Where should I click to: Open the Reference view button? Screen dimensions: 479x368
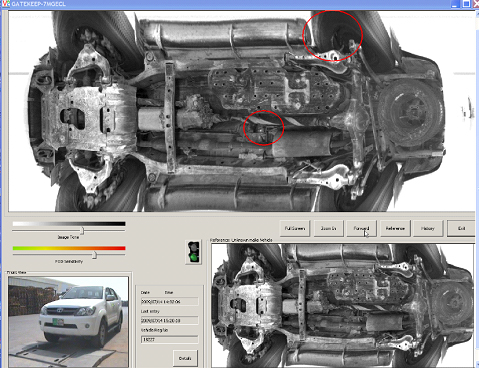click(395, 228)
